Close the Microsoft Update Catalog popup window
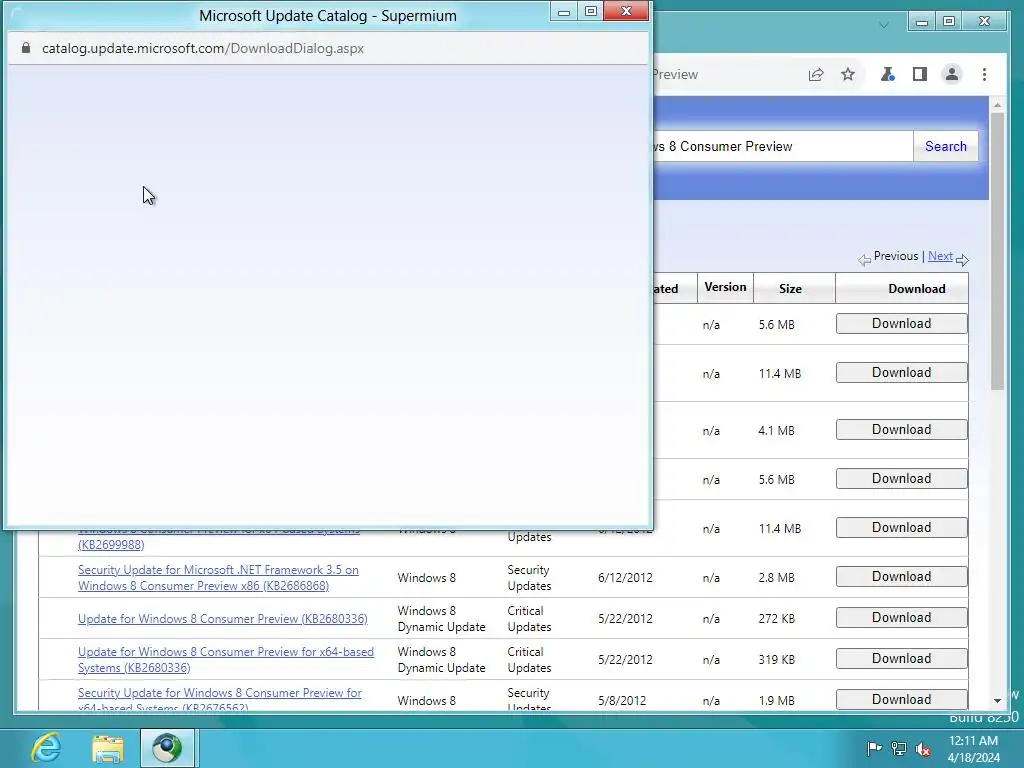 click(626, 12)
